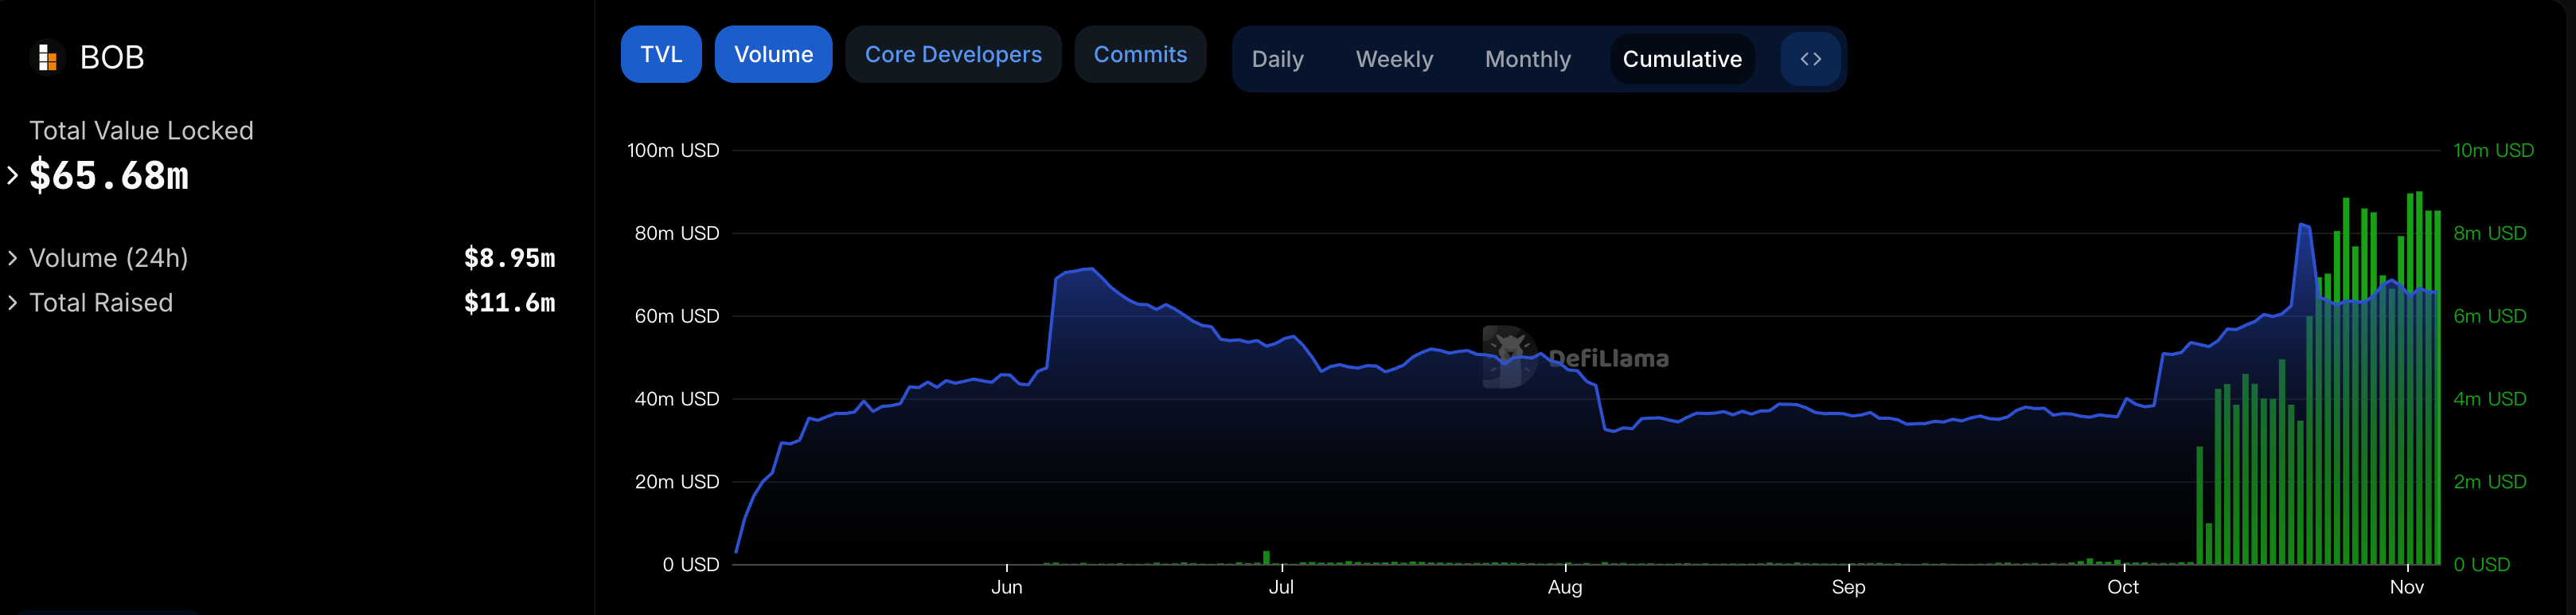Screen dimensions: 2576x615
Task: Expand the Total Raised row
Action: point(13,303)
